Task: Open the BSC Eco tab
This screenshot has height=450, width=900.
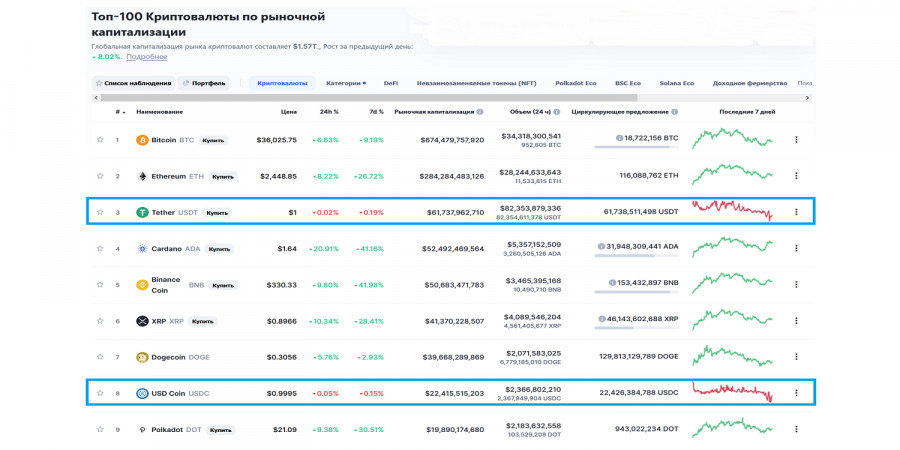Action: [x=628, y=83]
